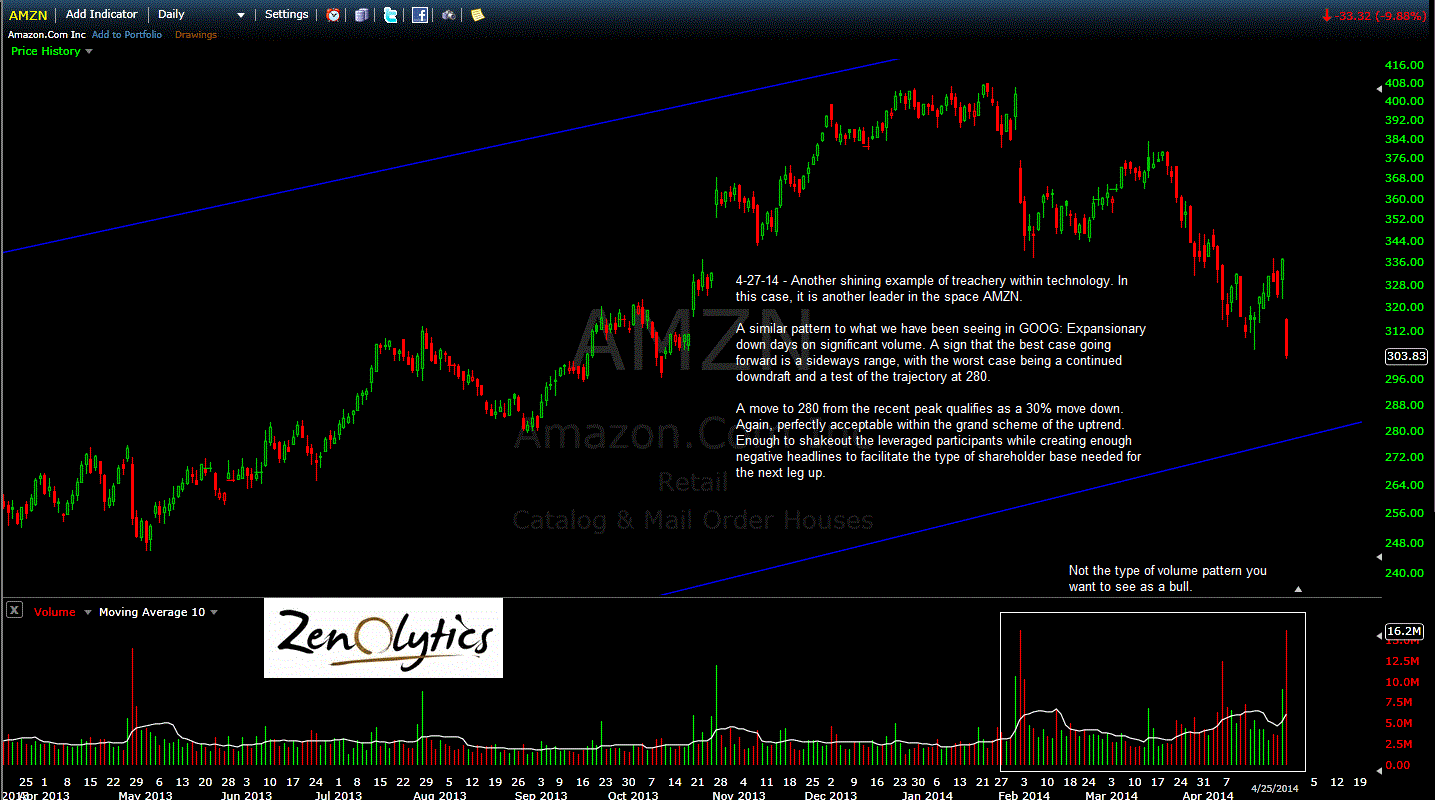Click the 240.00 price axis label

(1406, 573)
